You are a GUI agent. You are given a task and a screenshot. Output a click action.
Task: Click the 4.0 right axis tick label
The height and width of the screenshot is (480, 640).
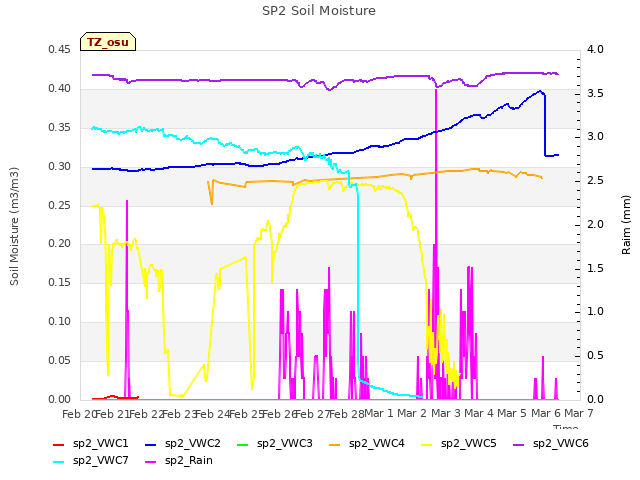(x=595, y=50)
